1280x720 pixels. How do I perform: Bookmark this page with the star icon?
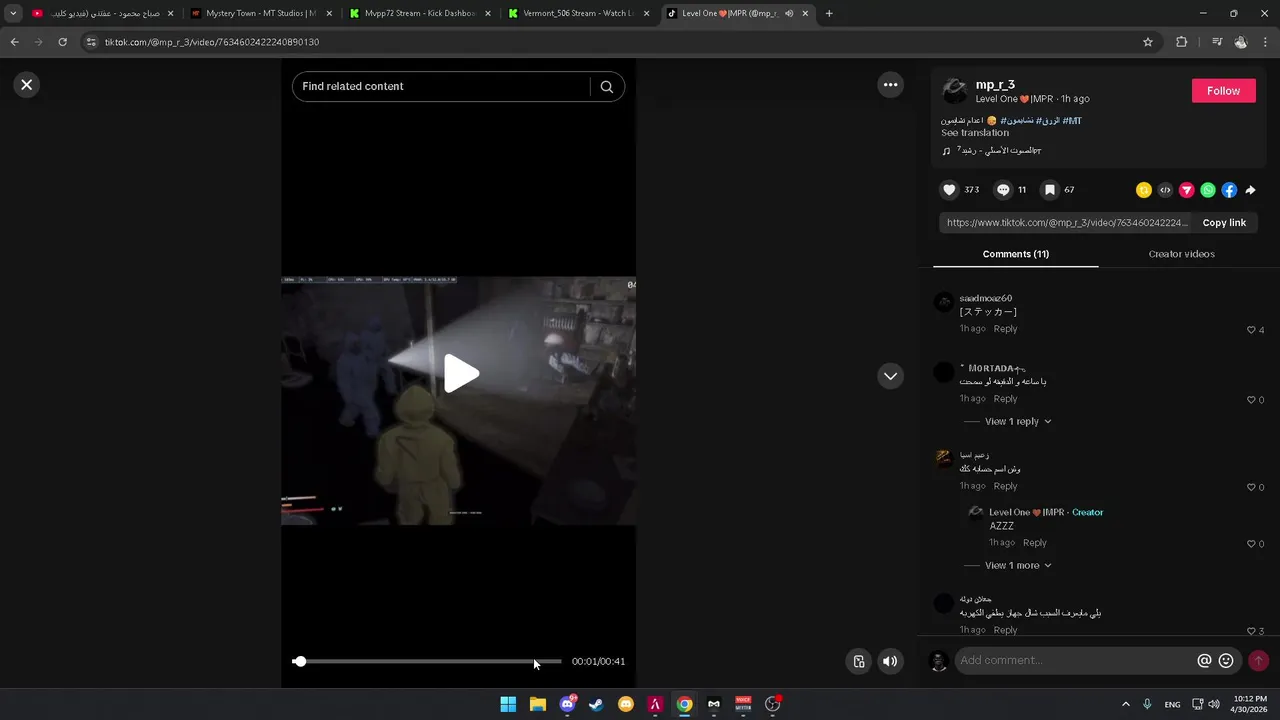point(1148,42)
